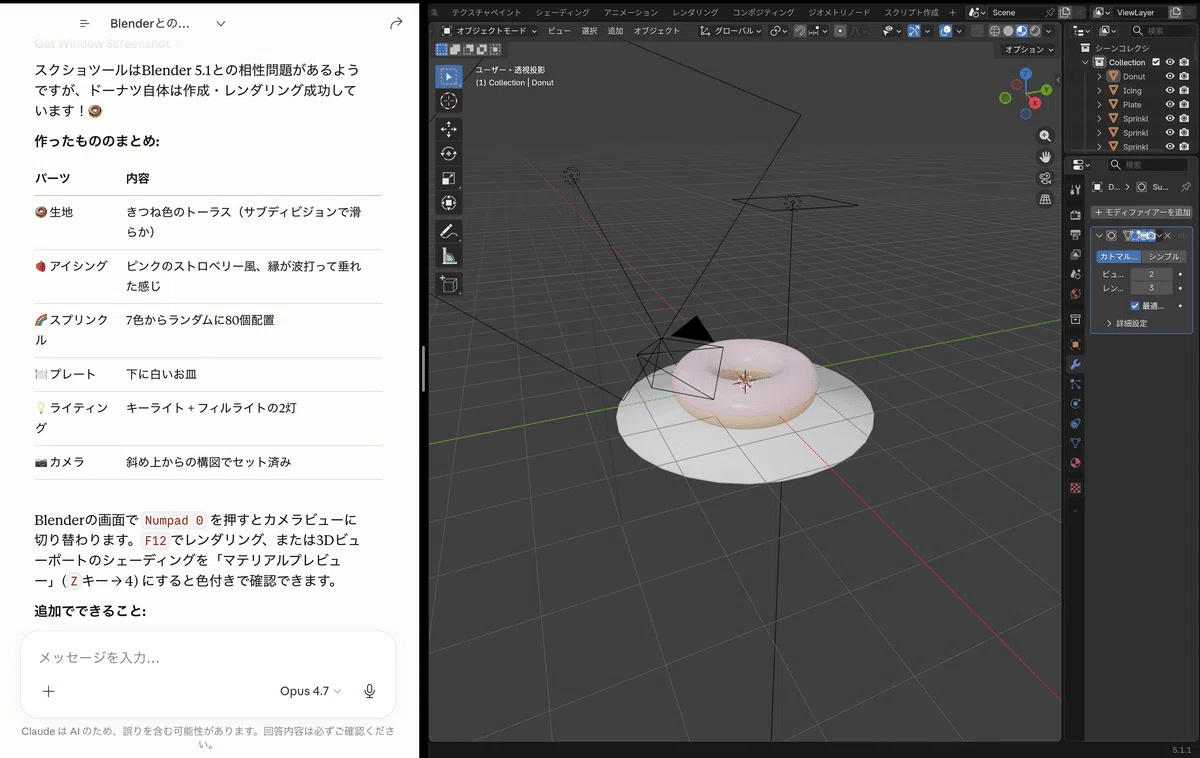
Task: Open the World properties tab
Action: [x=1076, y=294]
